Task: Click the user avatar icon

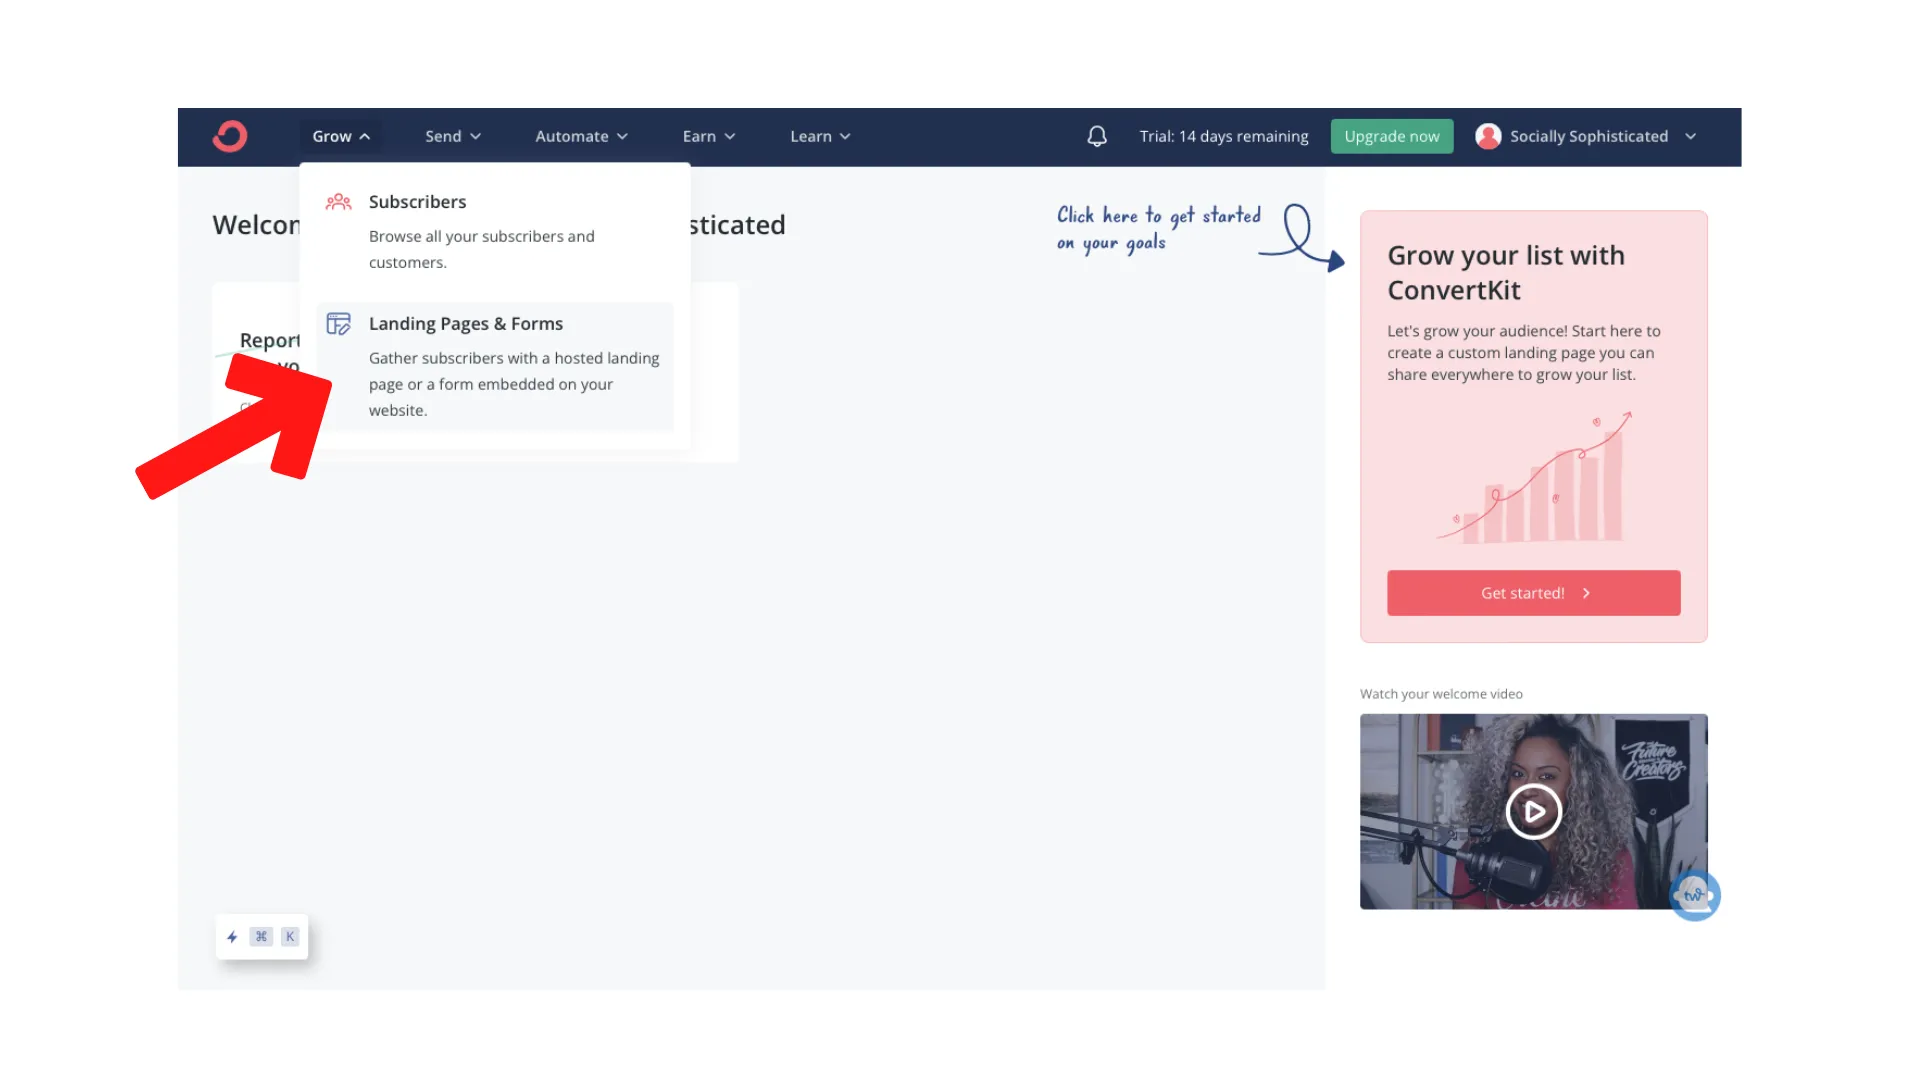Action: (1488, 136)
